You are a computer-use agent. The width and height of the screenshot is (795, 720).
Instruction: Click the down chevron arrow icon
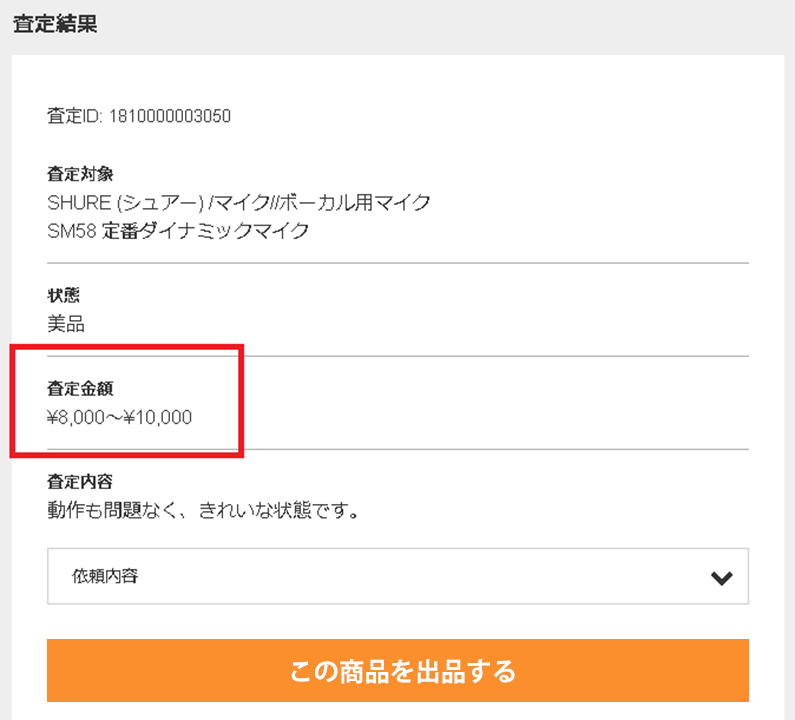tap(722, 578)
